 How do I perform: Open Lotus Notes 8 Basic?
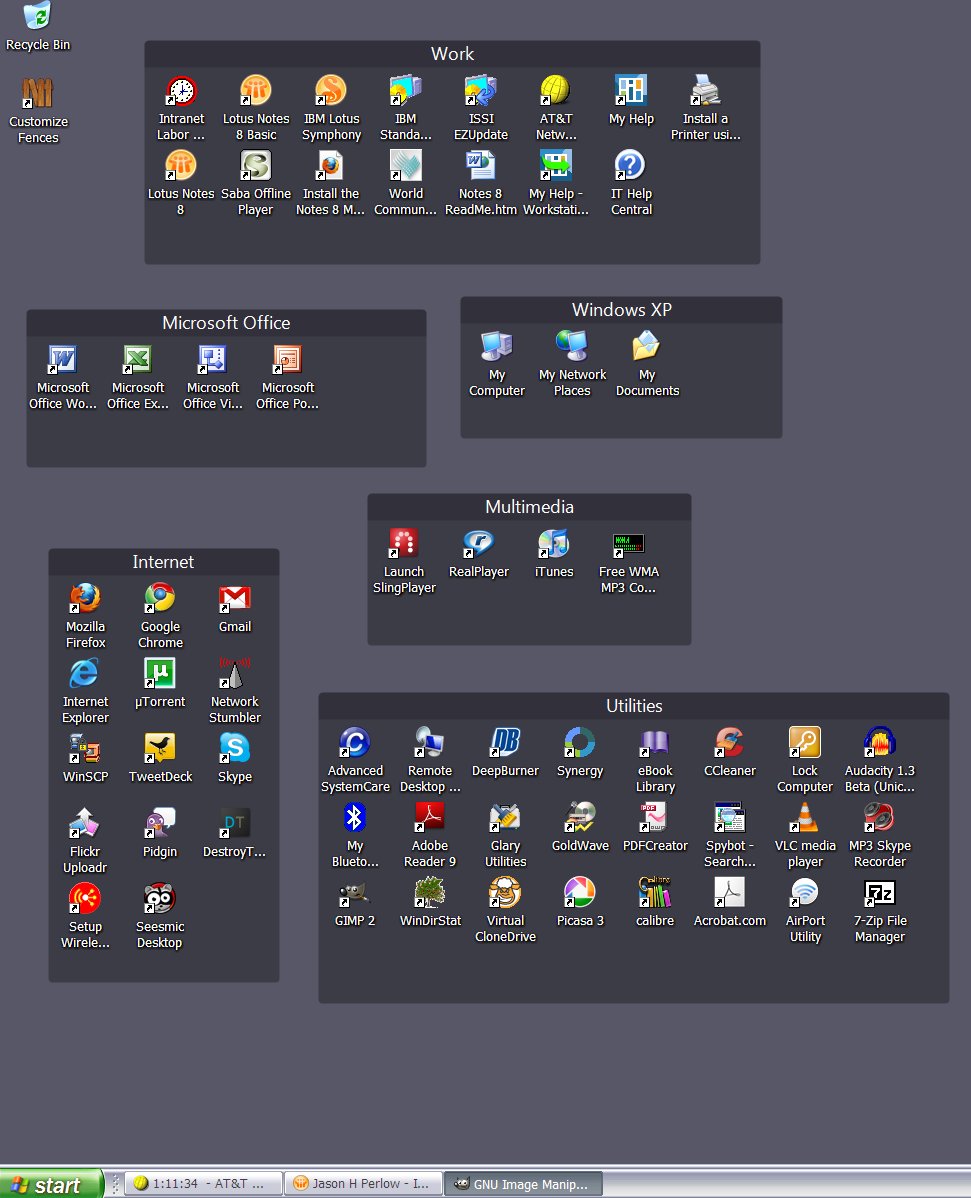pyautogui.click(x=256, y=90)
